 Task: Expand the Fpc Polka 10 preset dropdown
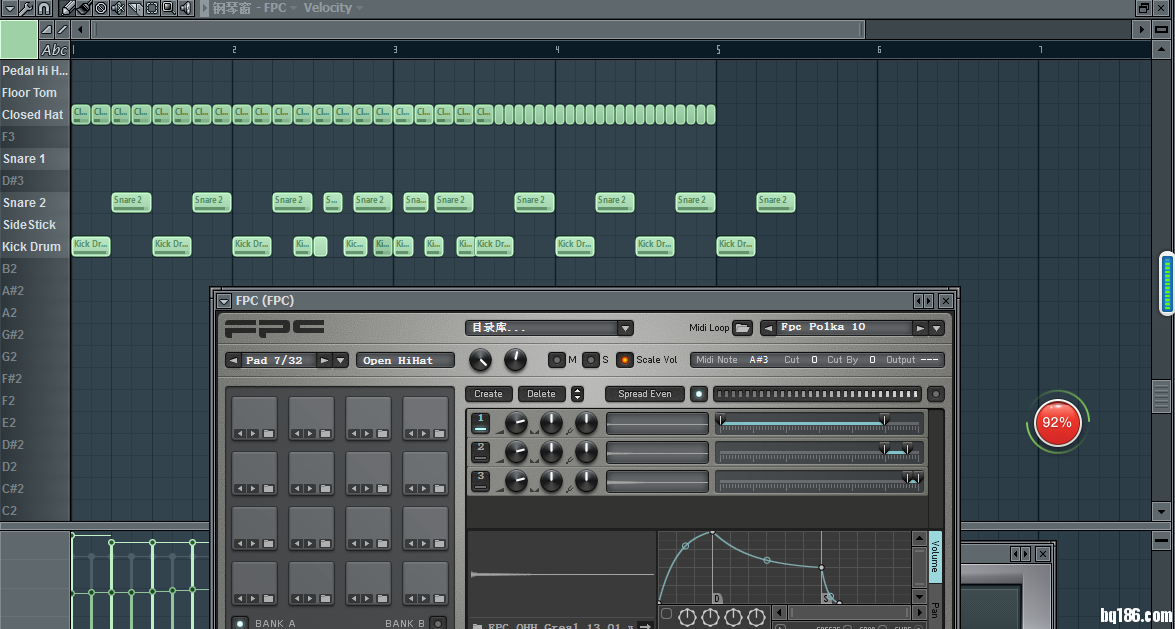pos(936,328)
